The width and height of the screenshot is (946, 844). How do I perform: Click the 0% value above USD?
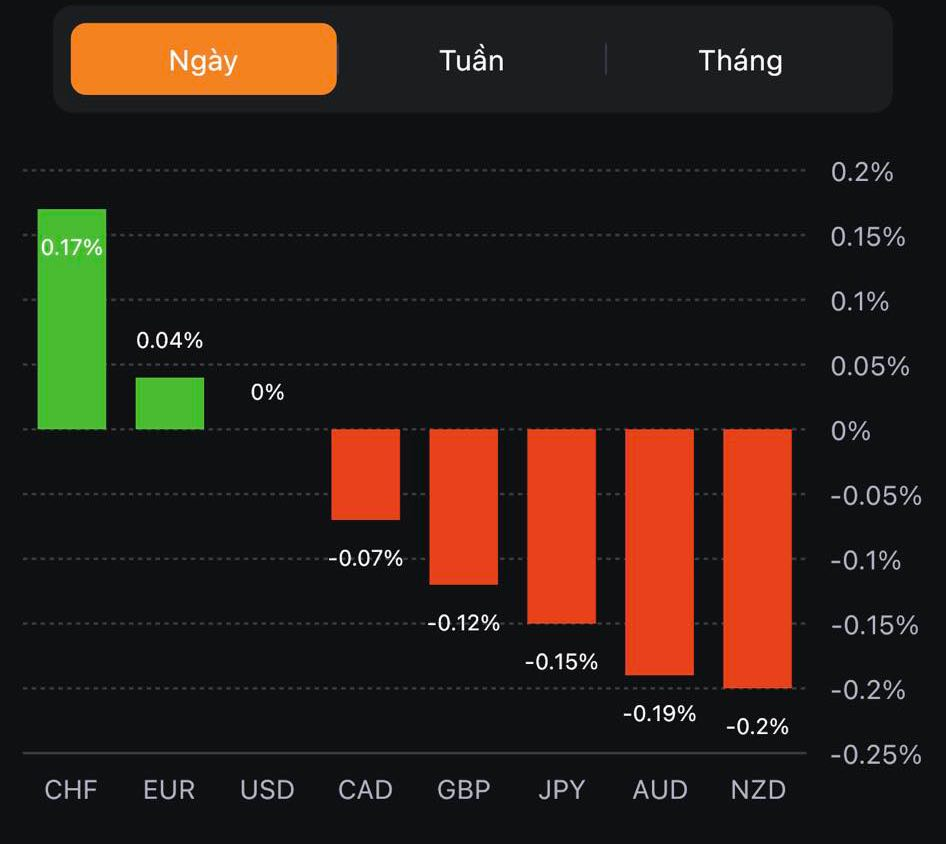pyautogui.click(x=267, y=392)
